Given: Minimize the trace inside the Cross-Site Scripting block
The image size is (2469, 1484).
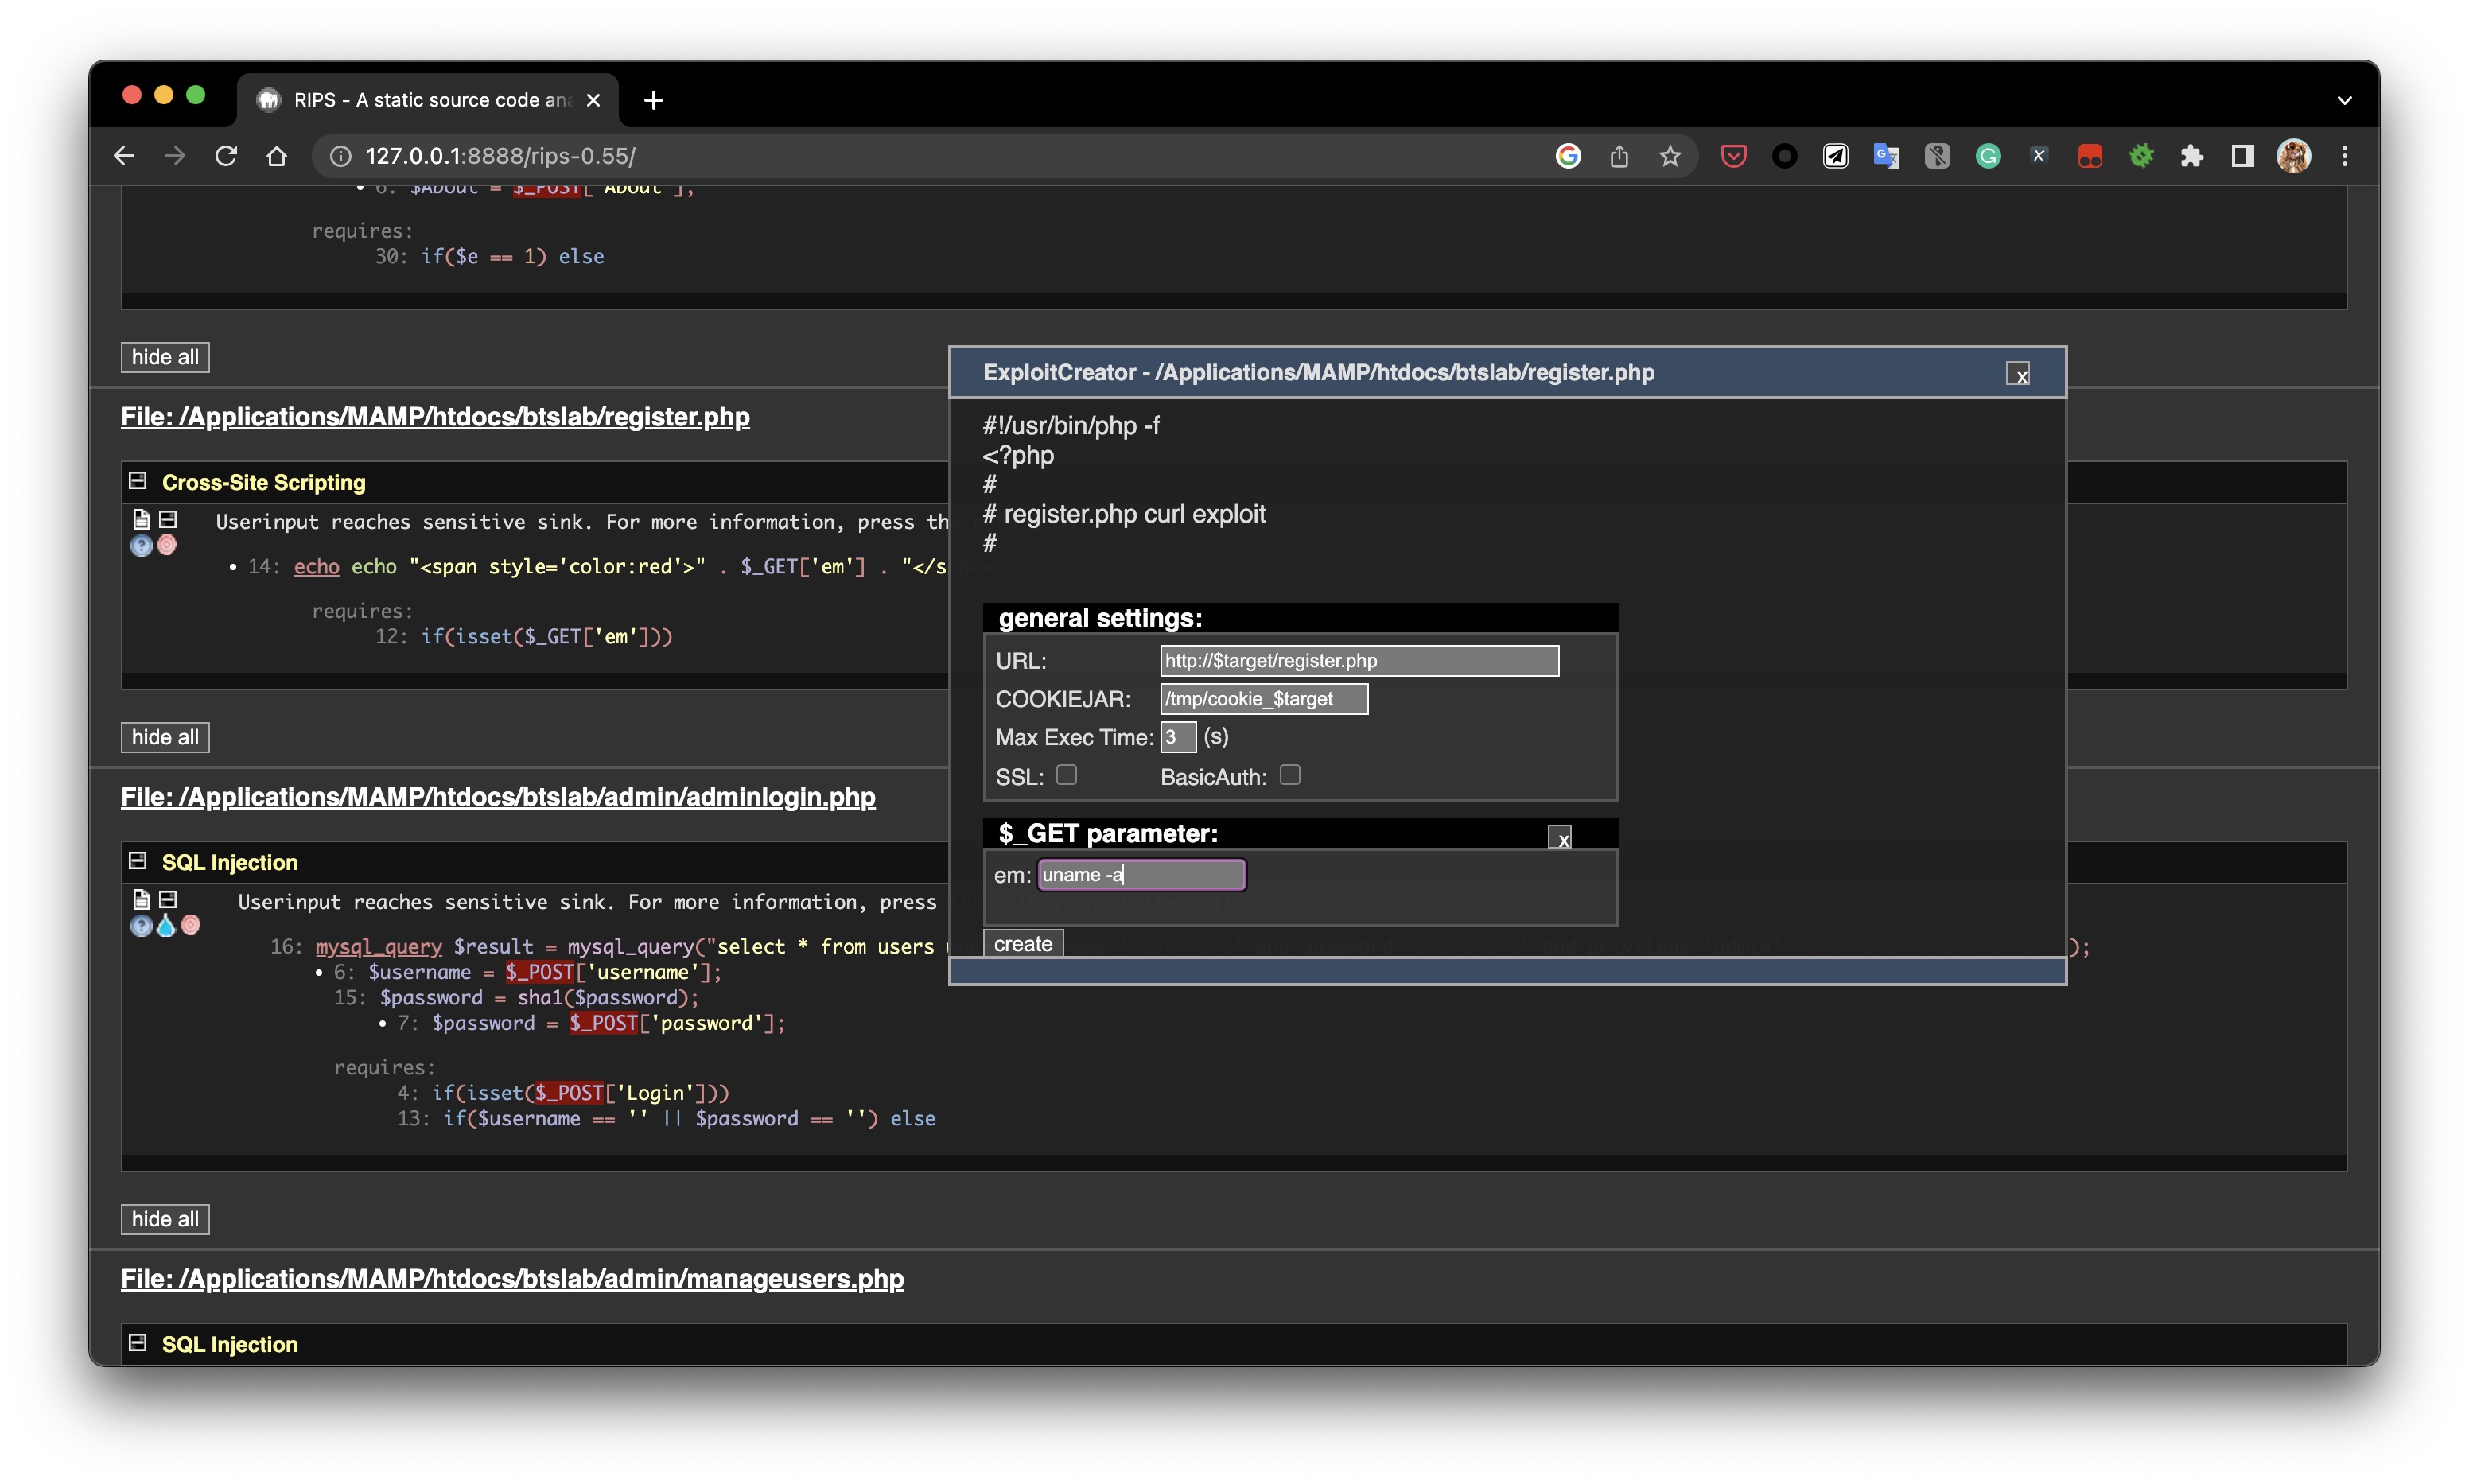Looking at the screenshot, I should coord(168,519).
